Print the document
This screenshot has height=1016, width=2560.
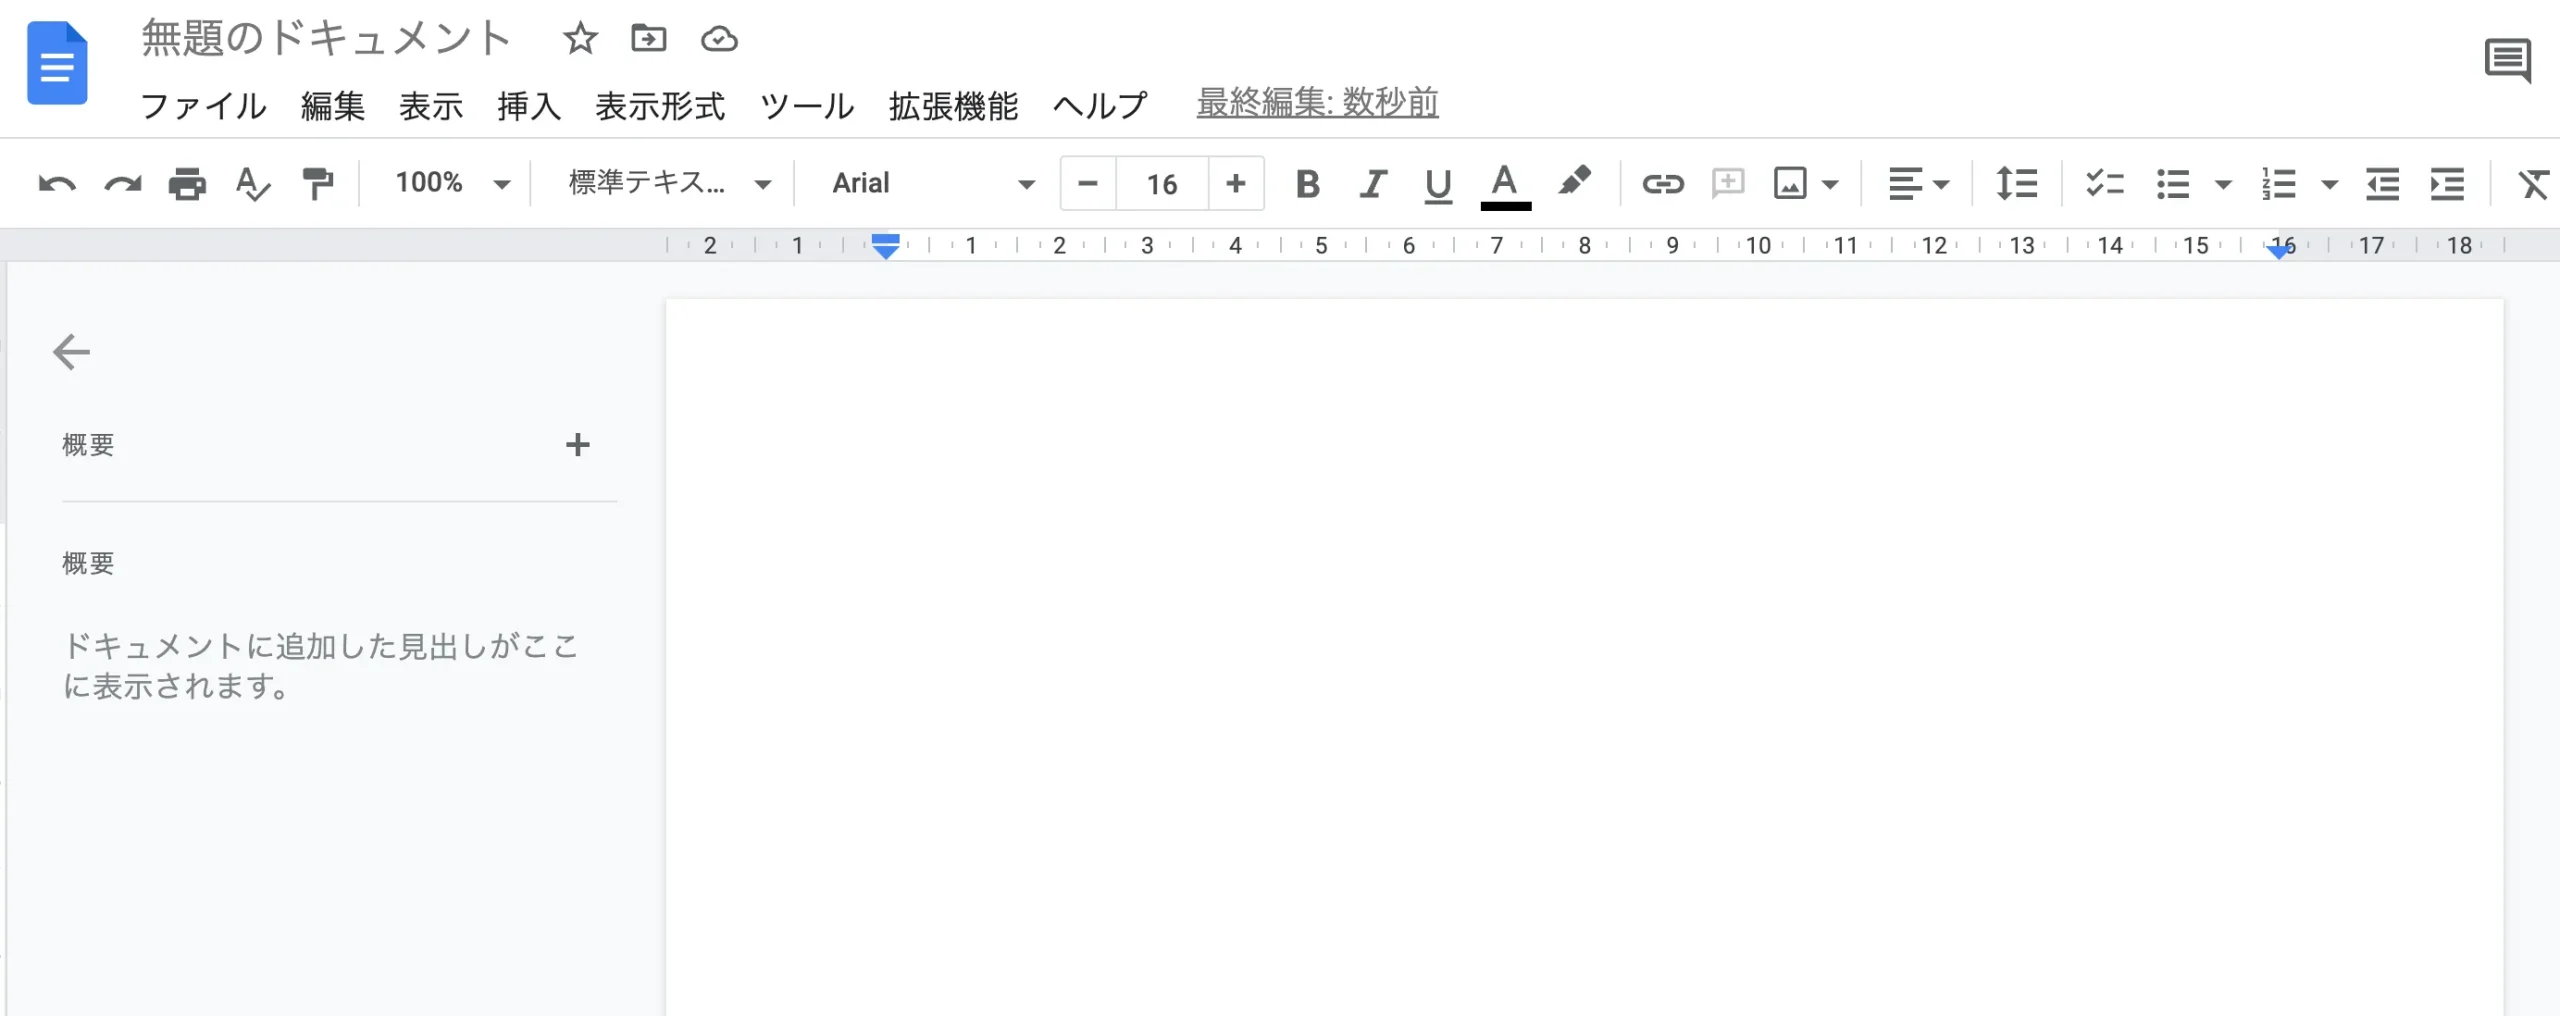click(x=187, y=184)
